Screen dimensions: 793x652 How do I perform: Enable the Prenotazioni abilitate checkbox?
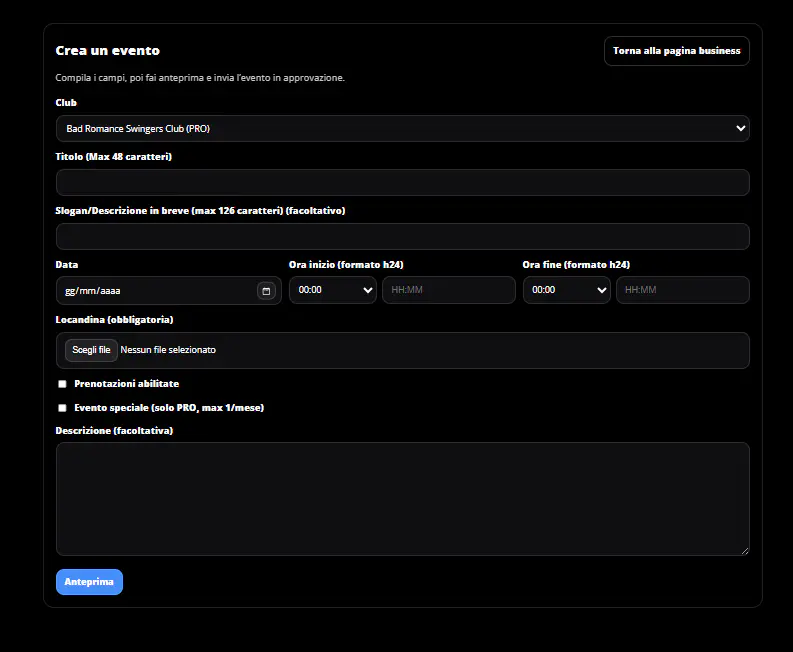click(62, 384)
